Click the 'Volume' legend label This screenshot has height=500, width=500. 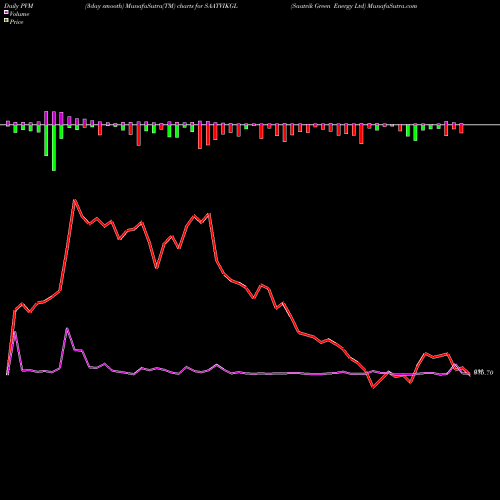[19, 14]
